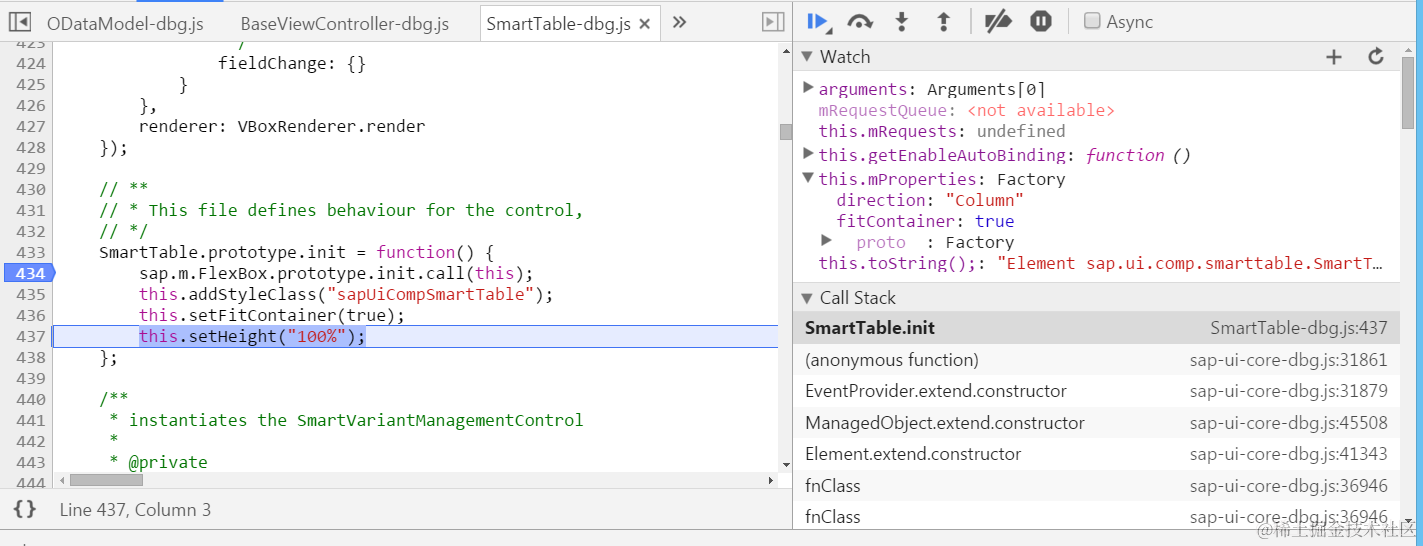The width and height of the screenshot is (1423, 546).
Task: Toggle pause on exceptions
Action: [1041, 21]
